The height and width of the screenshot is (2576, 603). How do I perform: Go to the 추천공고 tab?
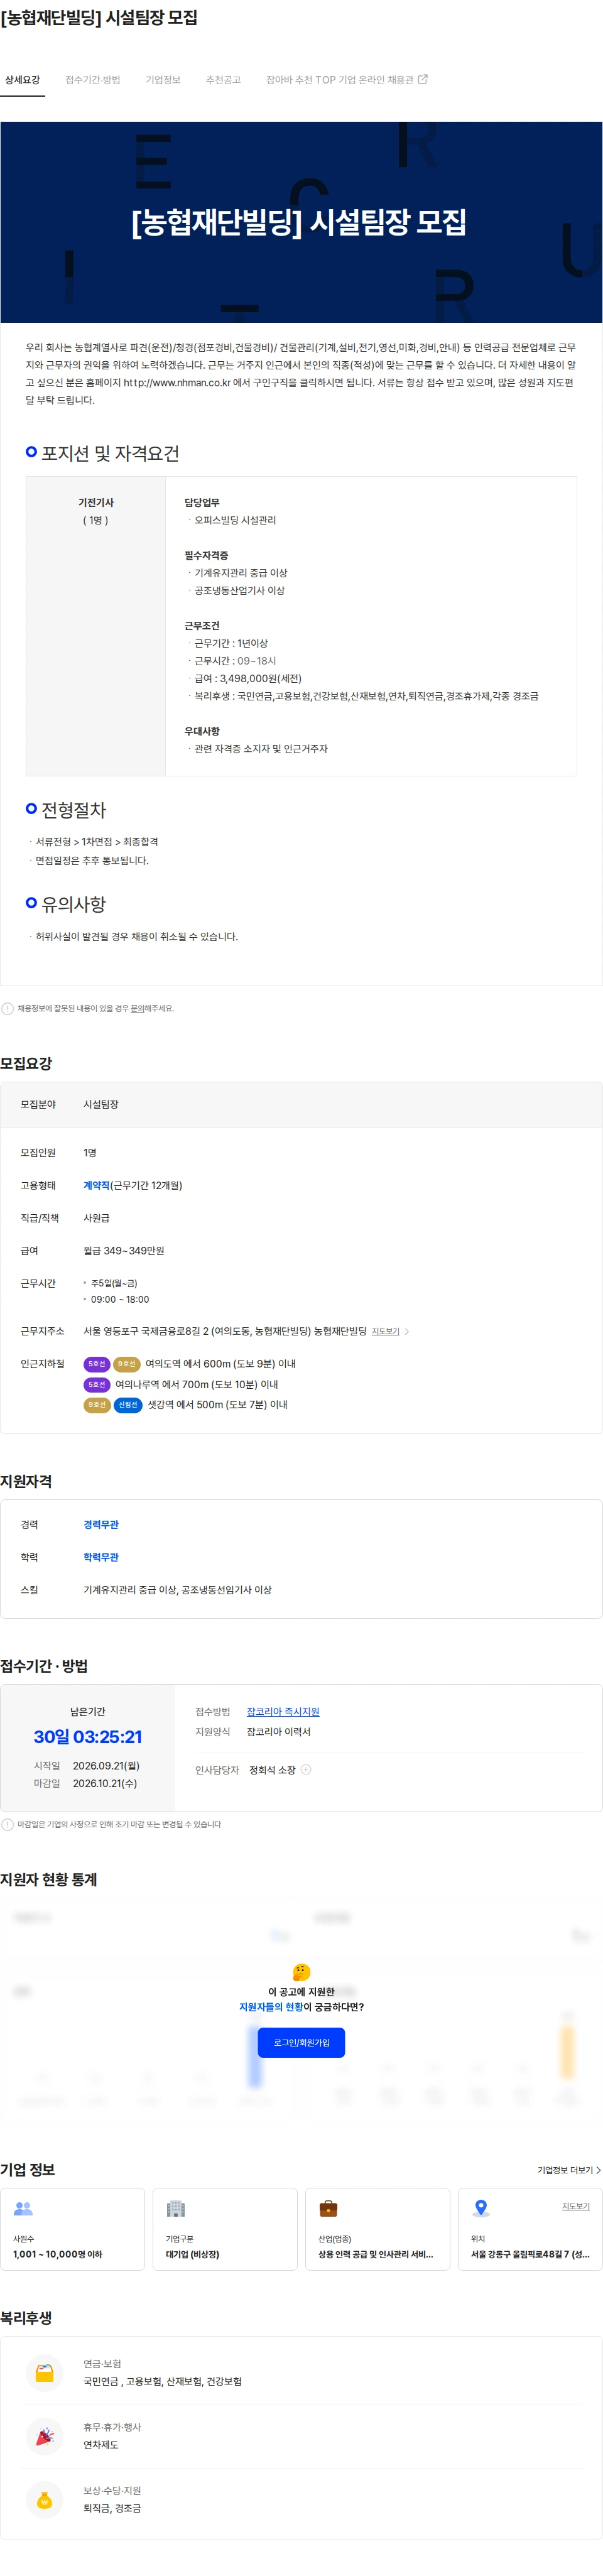[223, 80]
